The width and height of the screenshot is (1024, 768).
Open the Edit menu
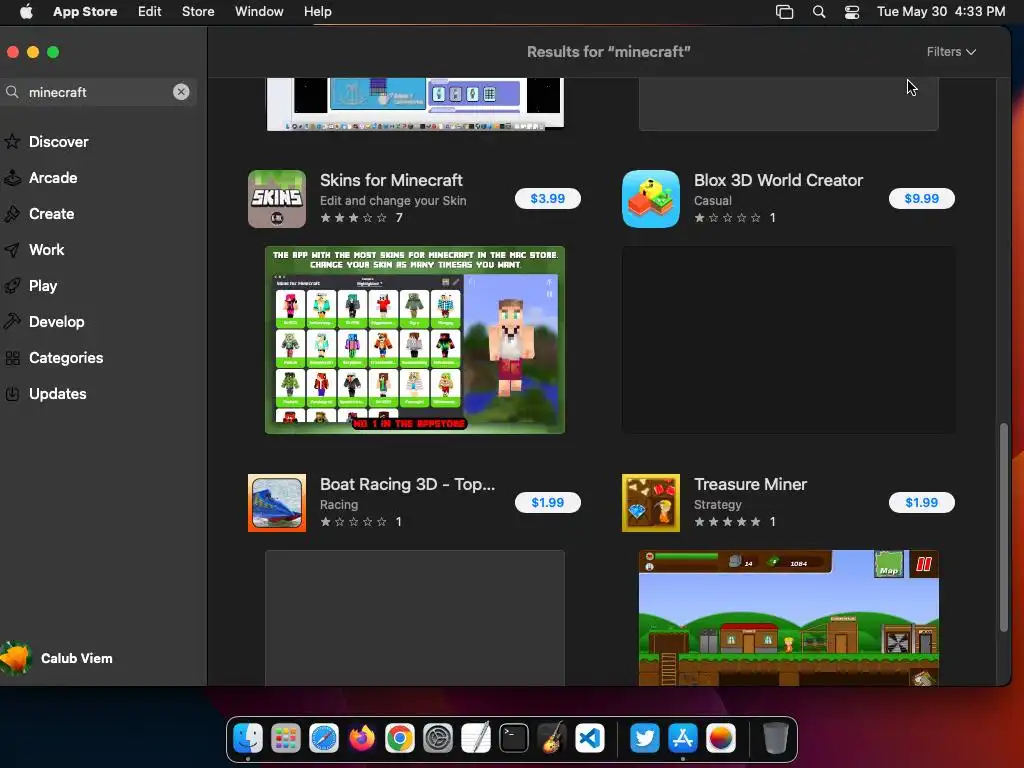click(150, 12)
